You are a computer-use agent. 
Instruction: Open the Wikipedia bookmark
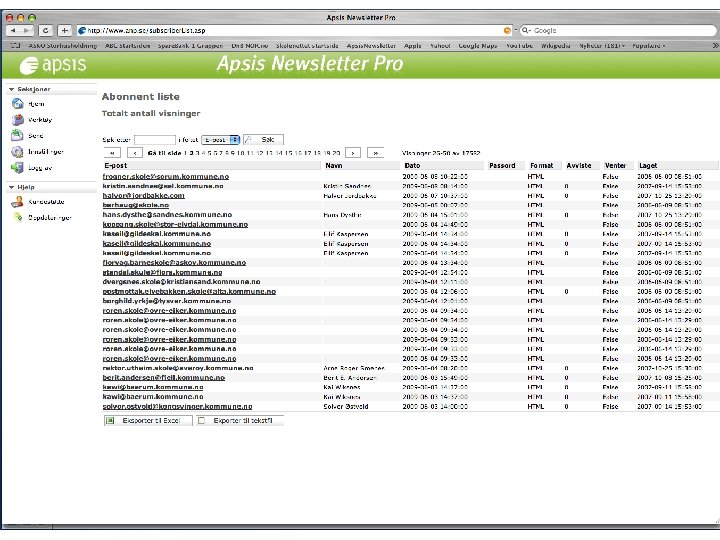pos(555,45)
